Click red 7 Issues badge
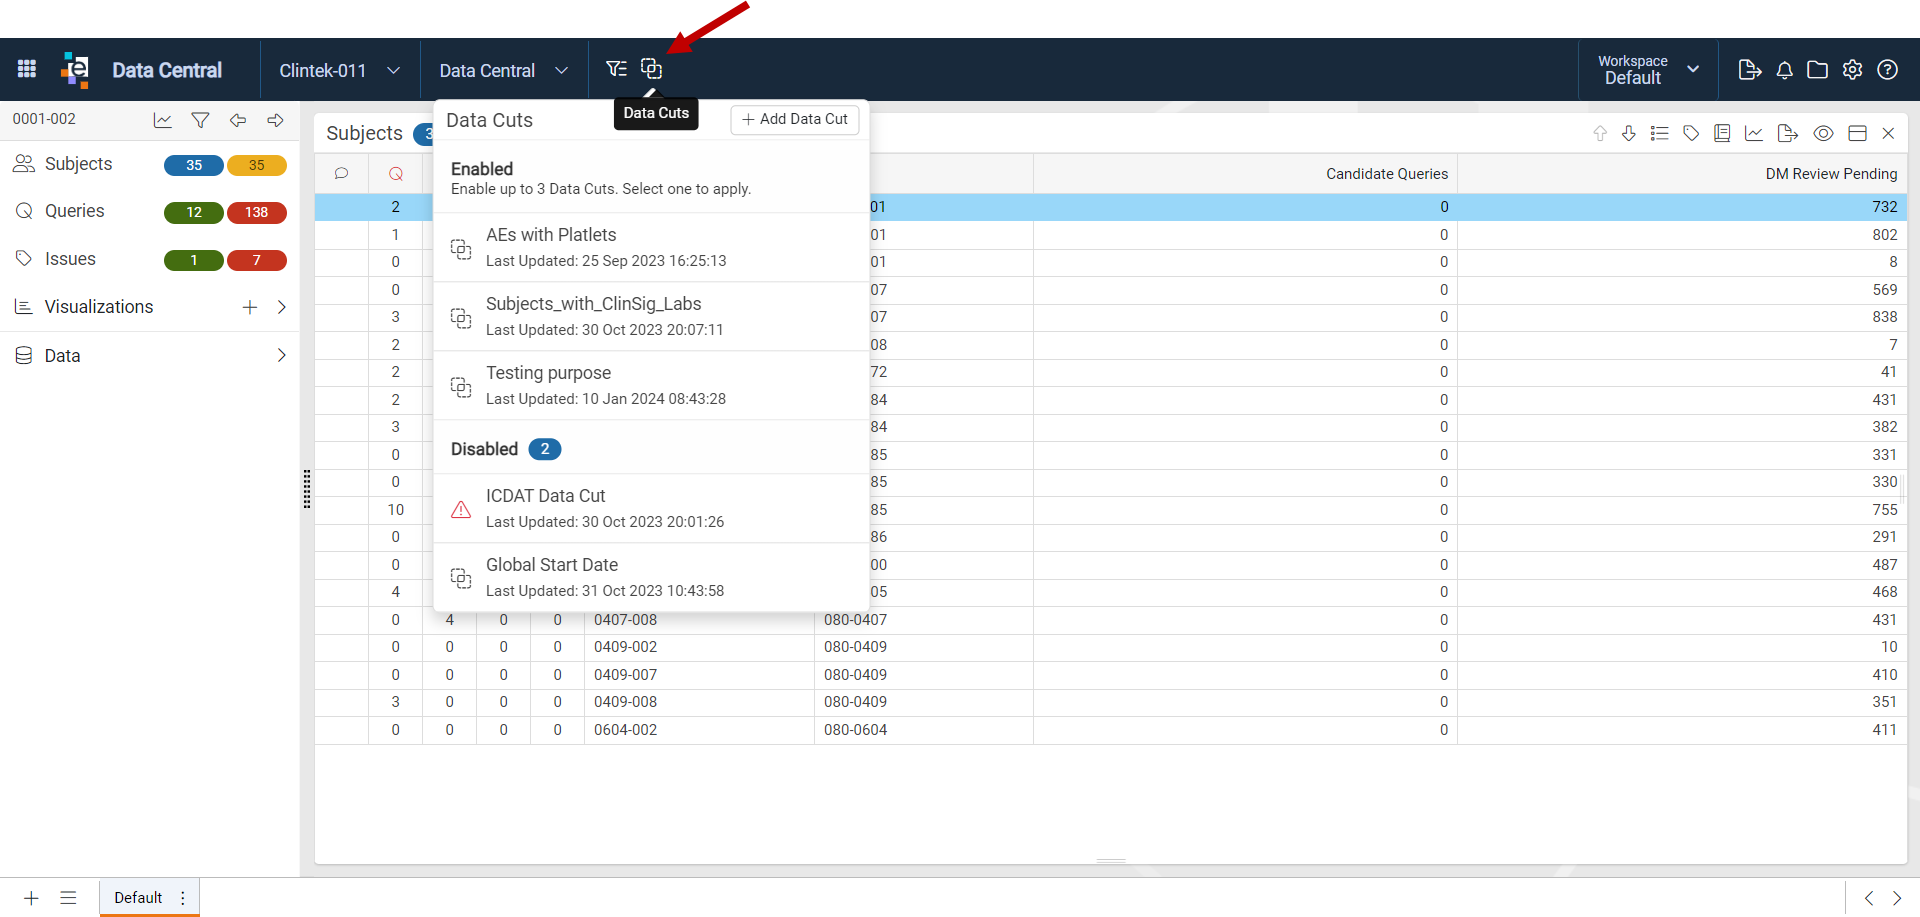1920x917 pixels. pyautogui.click(x=257, y=260)
